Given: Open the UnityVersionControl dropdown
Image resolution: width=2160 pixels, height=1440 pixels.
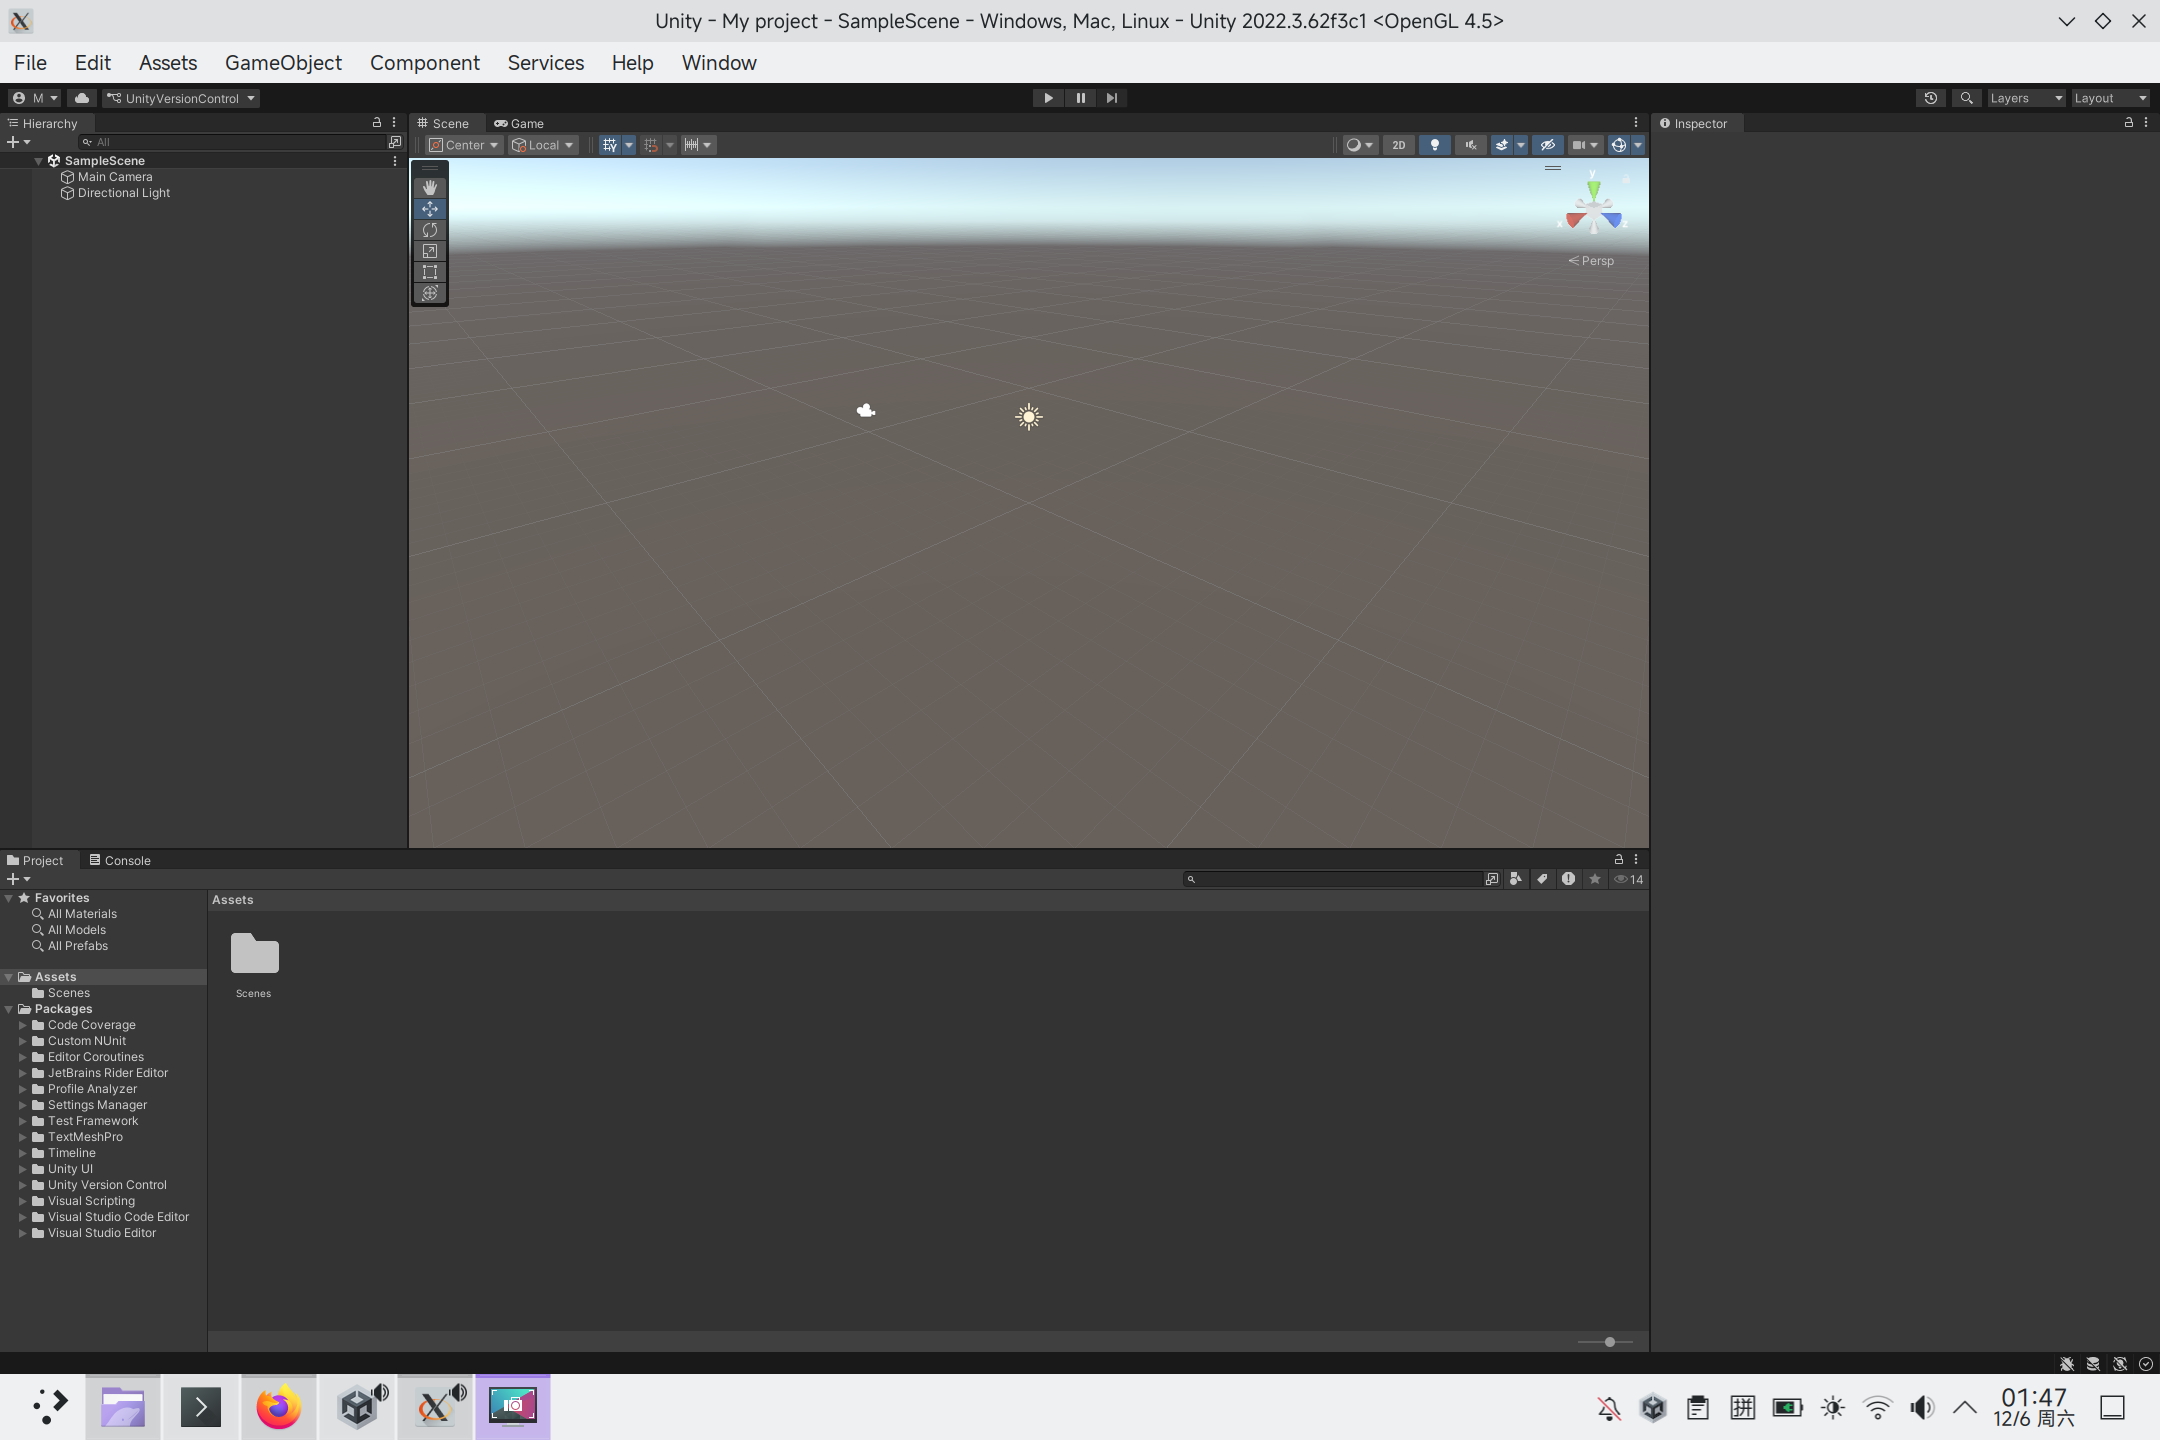Looking at the screenshot, I should [x=181, y=98].
